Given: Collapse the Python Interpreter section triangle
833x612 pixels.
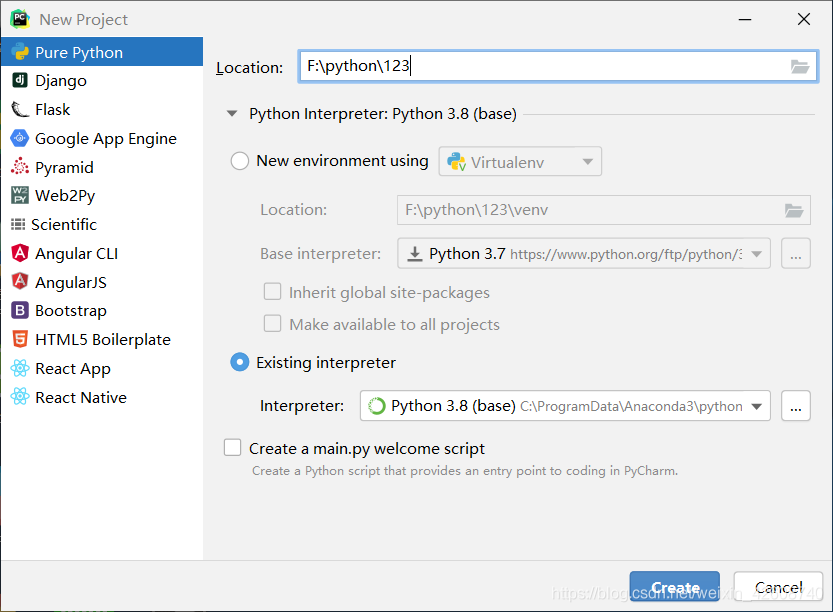Looking at the screenshot, I should (232, 113).
